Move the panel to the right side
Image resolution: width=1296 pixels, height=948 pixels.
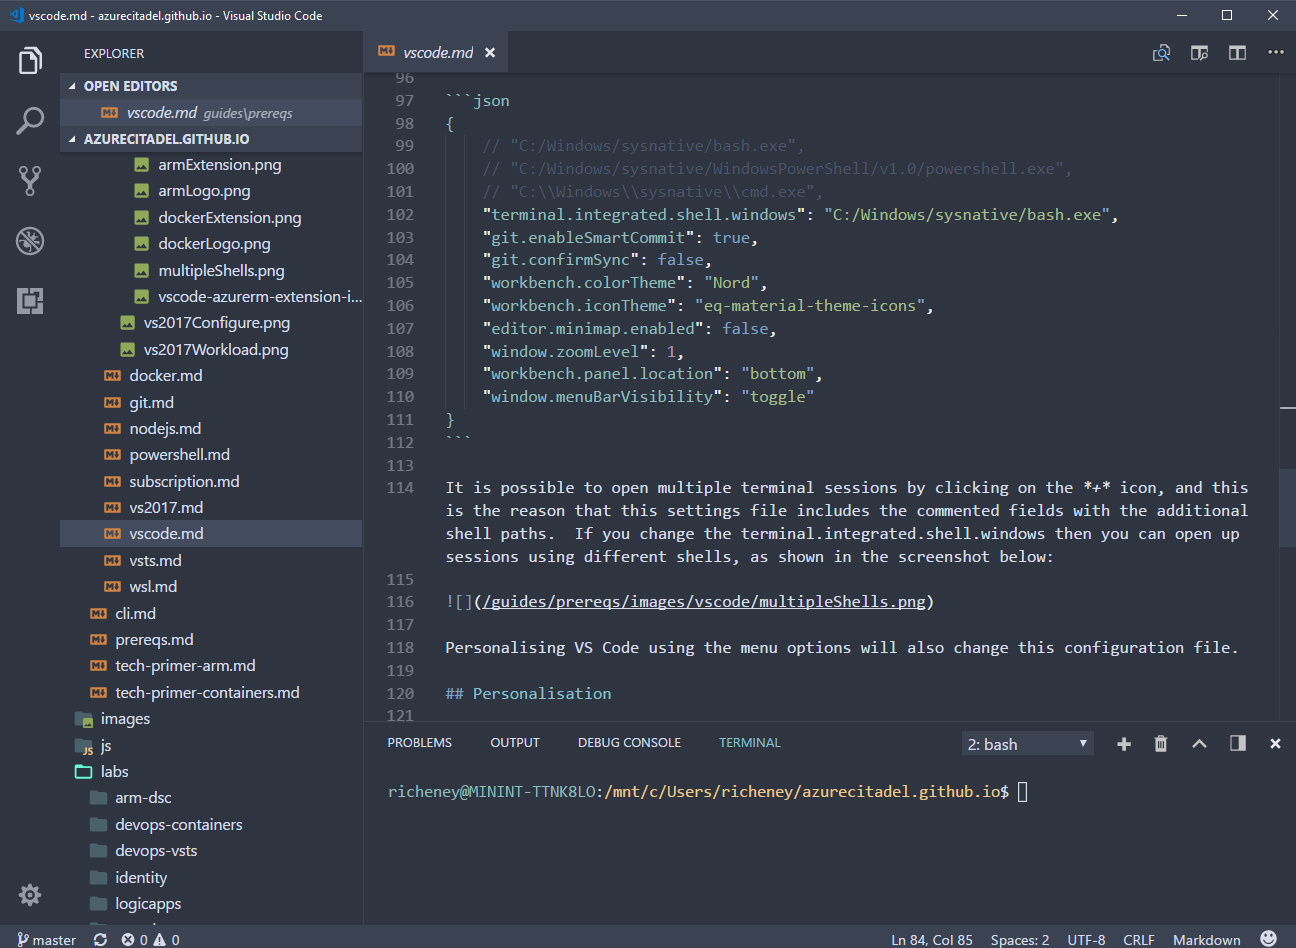click(x=1237, y=743)
